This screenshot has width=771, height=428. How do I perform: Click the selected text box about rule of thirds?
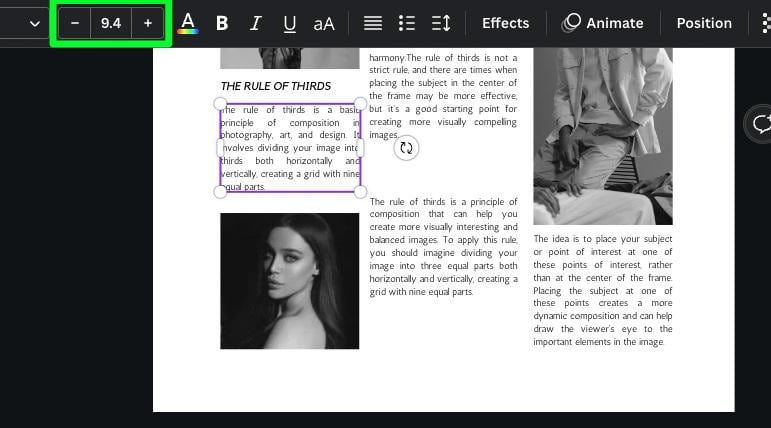[x=290, y=148]
